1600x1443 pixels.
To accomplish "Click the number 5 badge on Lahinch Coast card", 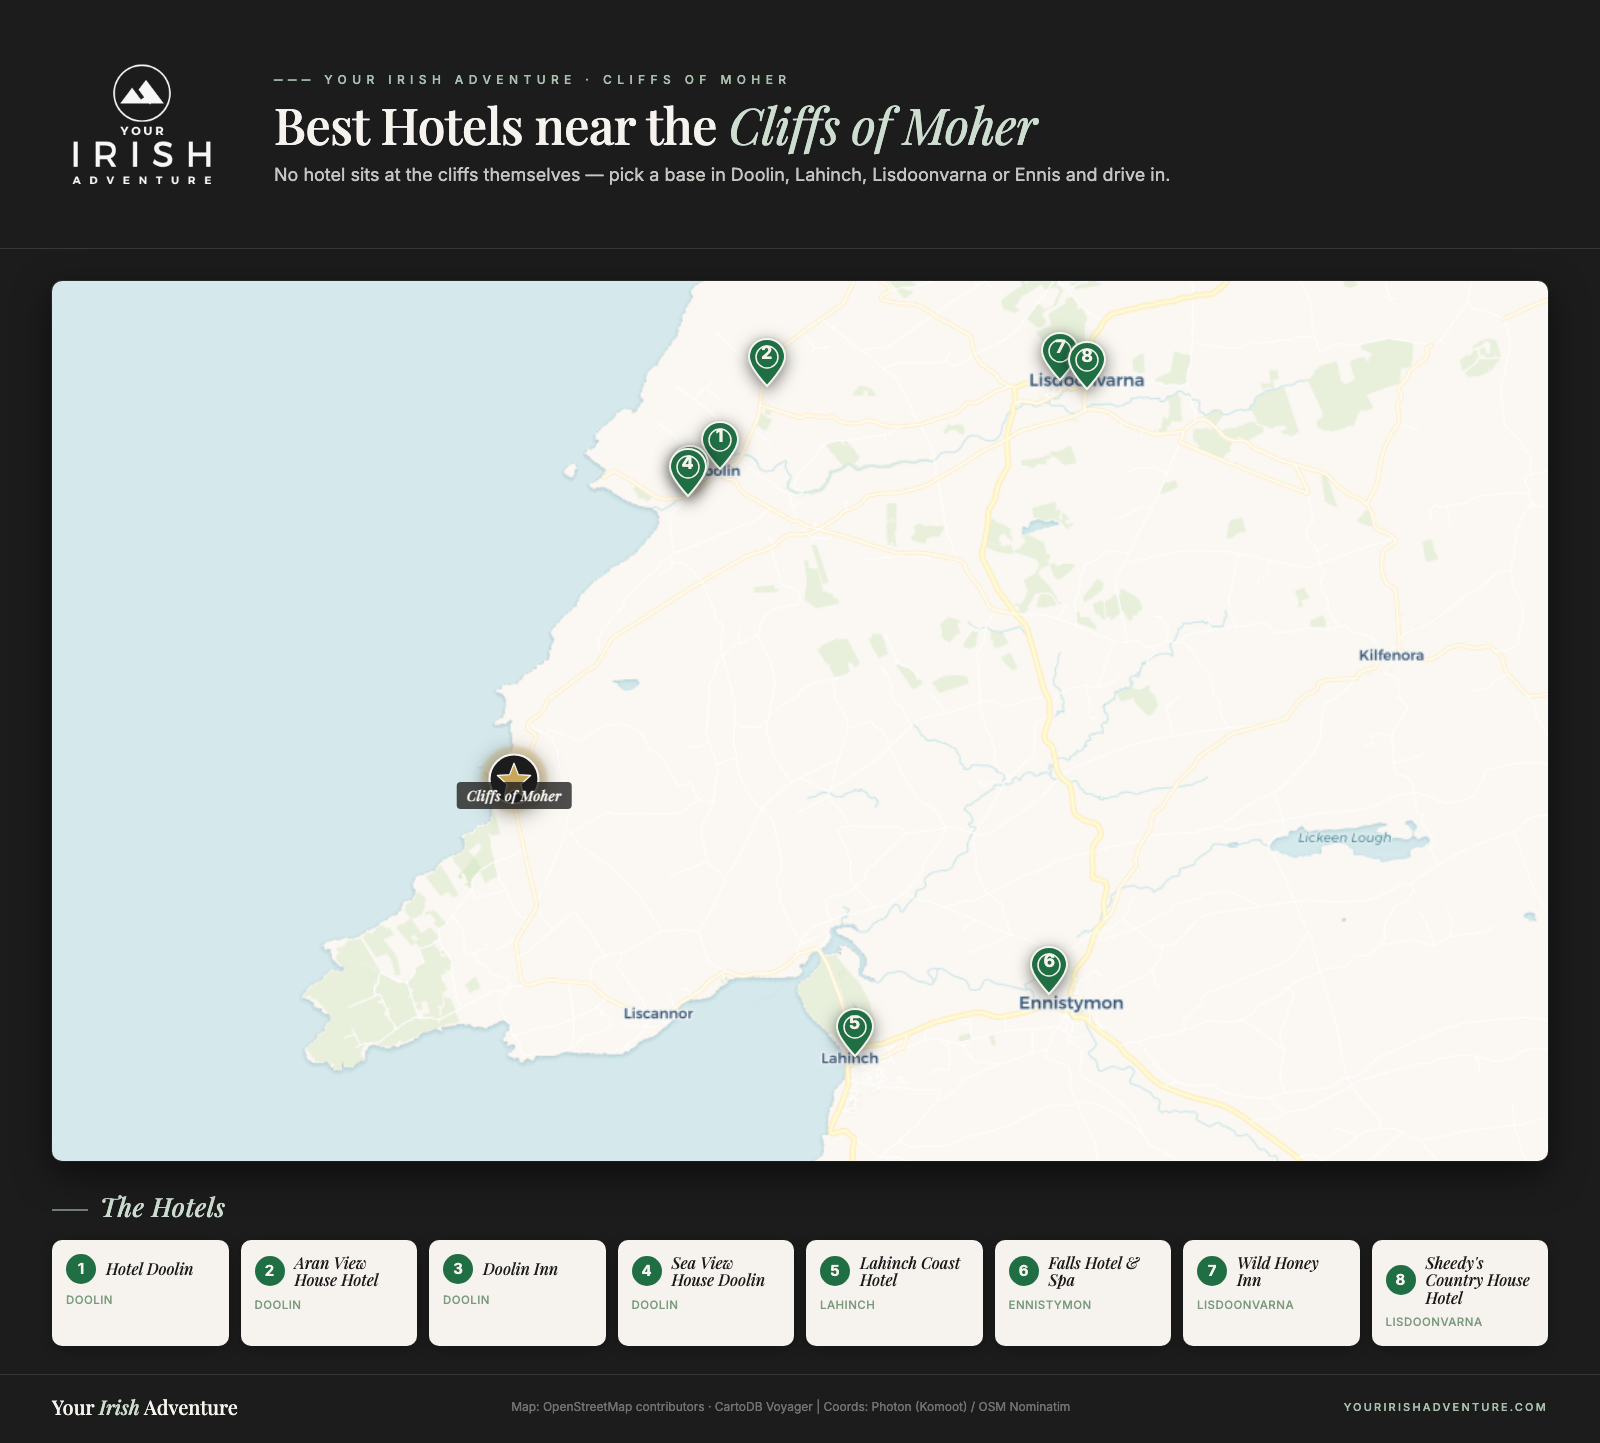I will tap(835, 1271).
